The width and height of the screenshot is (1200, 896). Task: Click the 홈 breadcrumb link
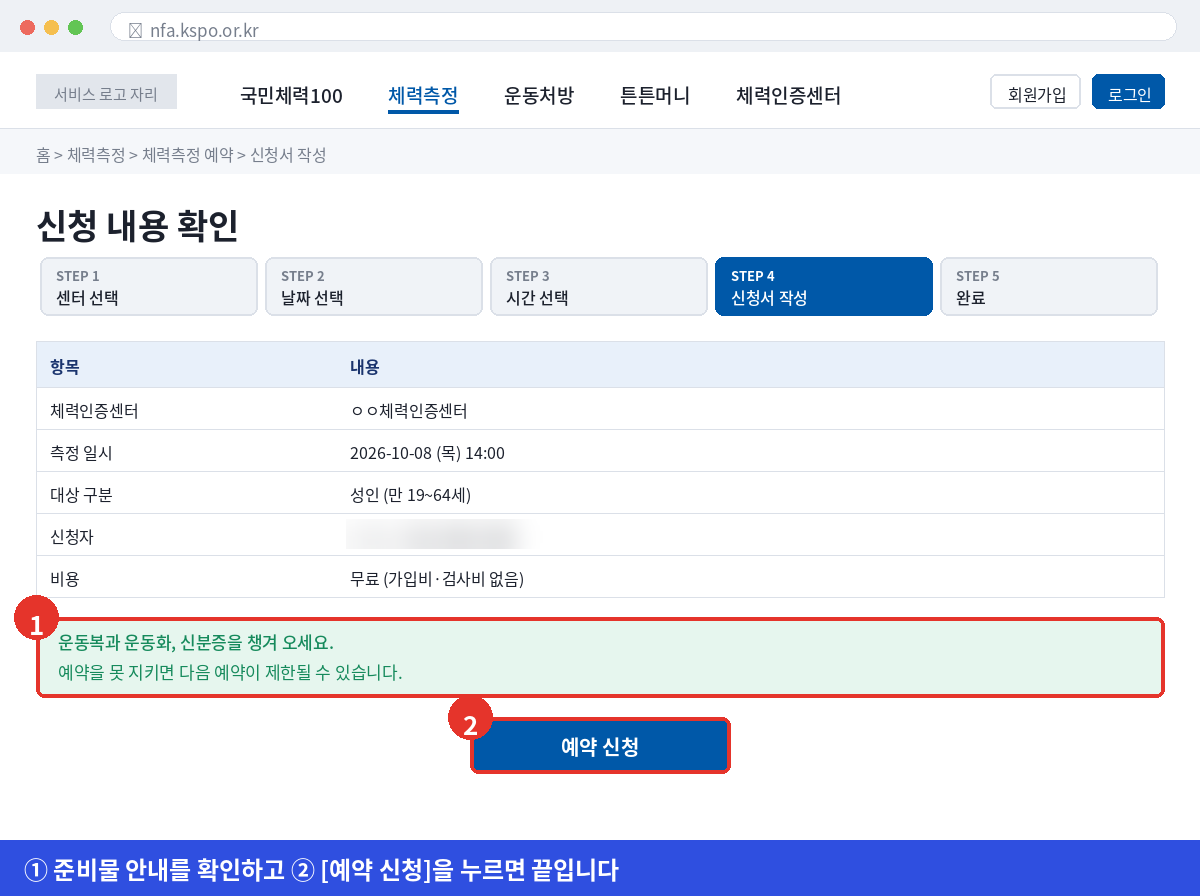pyautogui.click(x=43, y=155)
